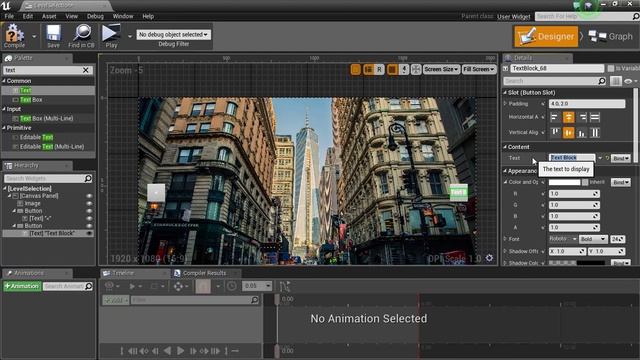
Task: Click the Save toolbar icon
Action: (53, 33)
